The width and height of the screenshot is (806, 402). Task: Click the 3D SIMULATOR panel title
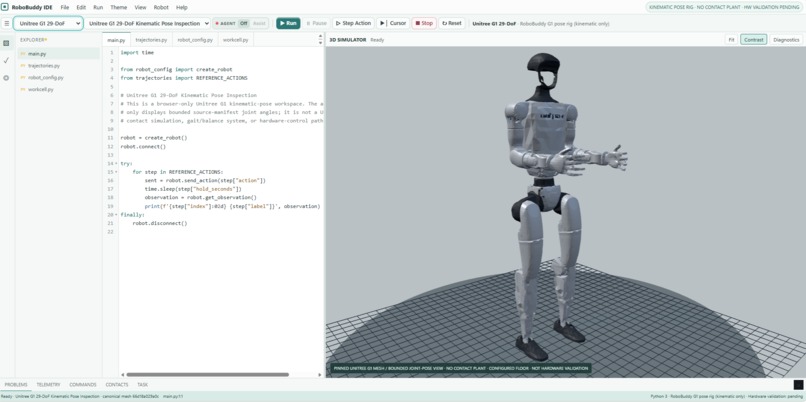click(348, 40)
